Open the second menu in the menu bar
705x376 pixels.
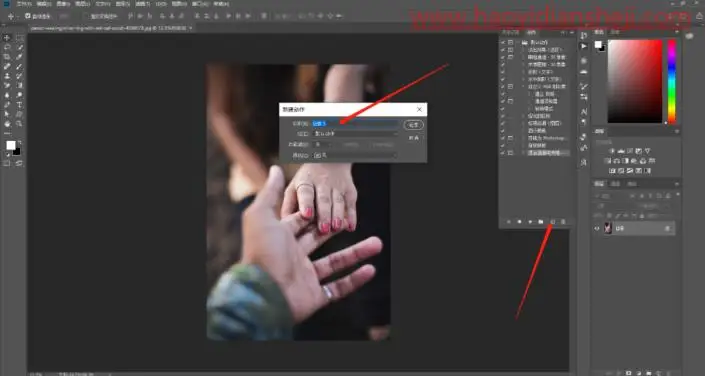(x=44, y=4)
